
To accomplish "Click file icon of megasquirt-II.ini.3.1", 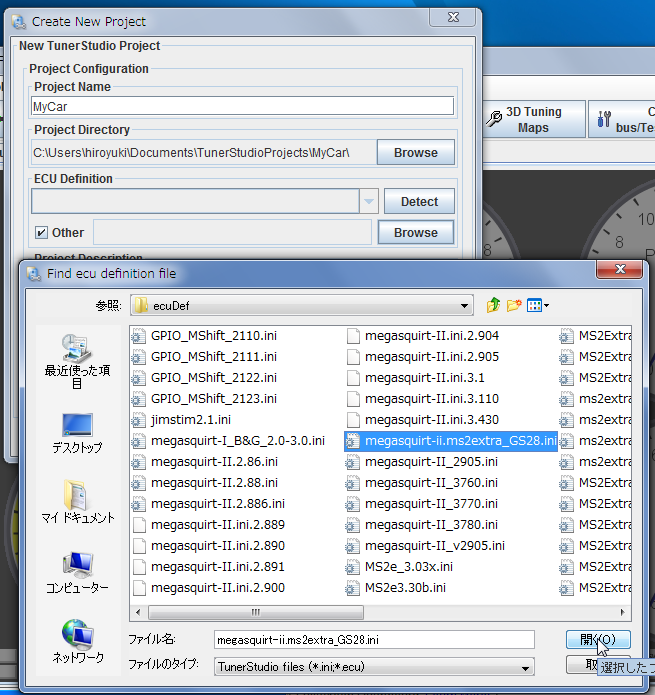I will (x=353, y=378).
